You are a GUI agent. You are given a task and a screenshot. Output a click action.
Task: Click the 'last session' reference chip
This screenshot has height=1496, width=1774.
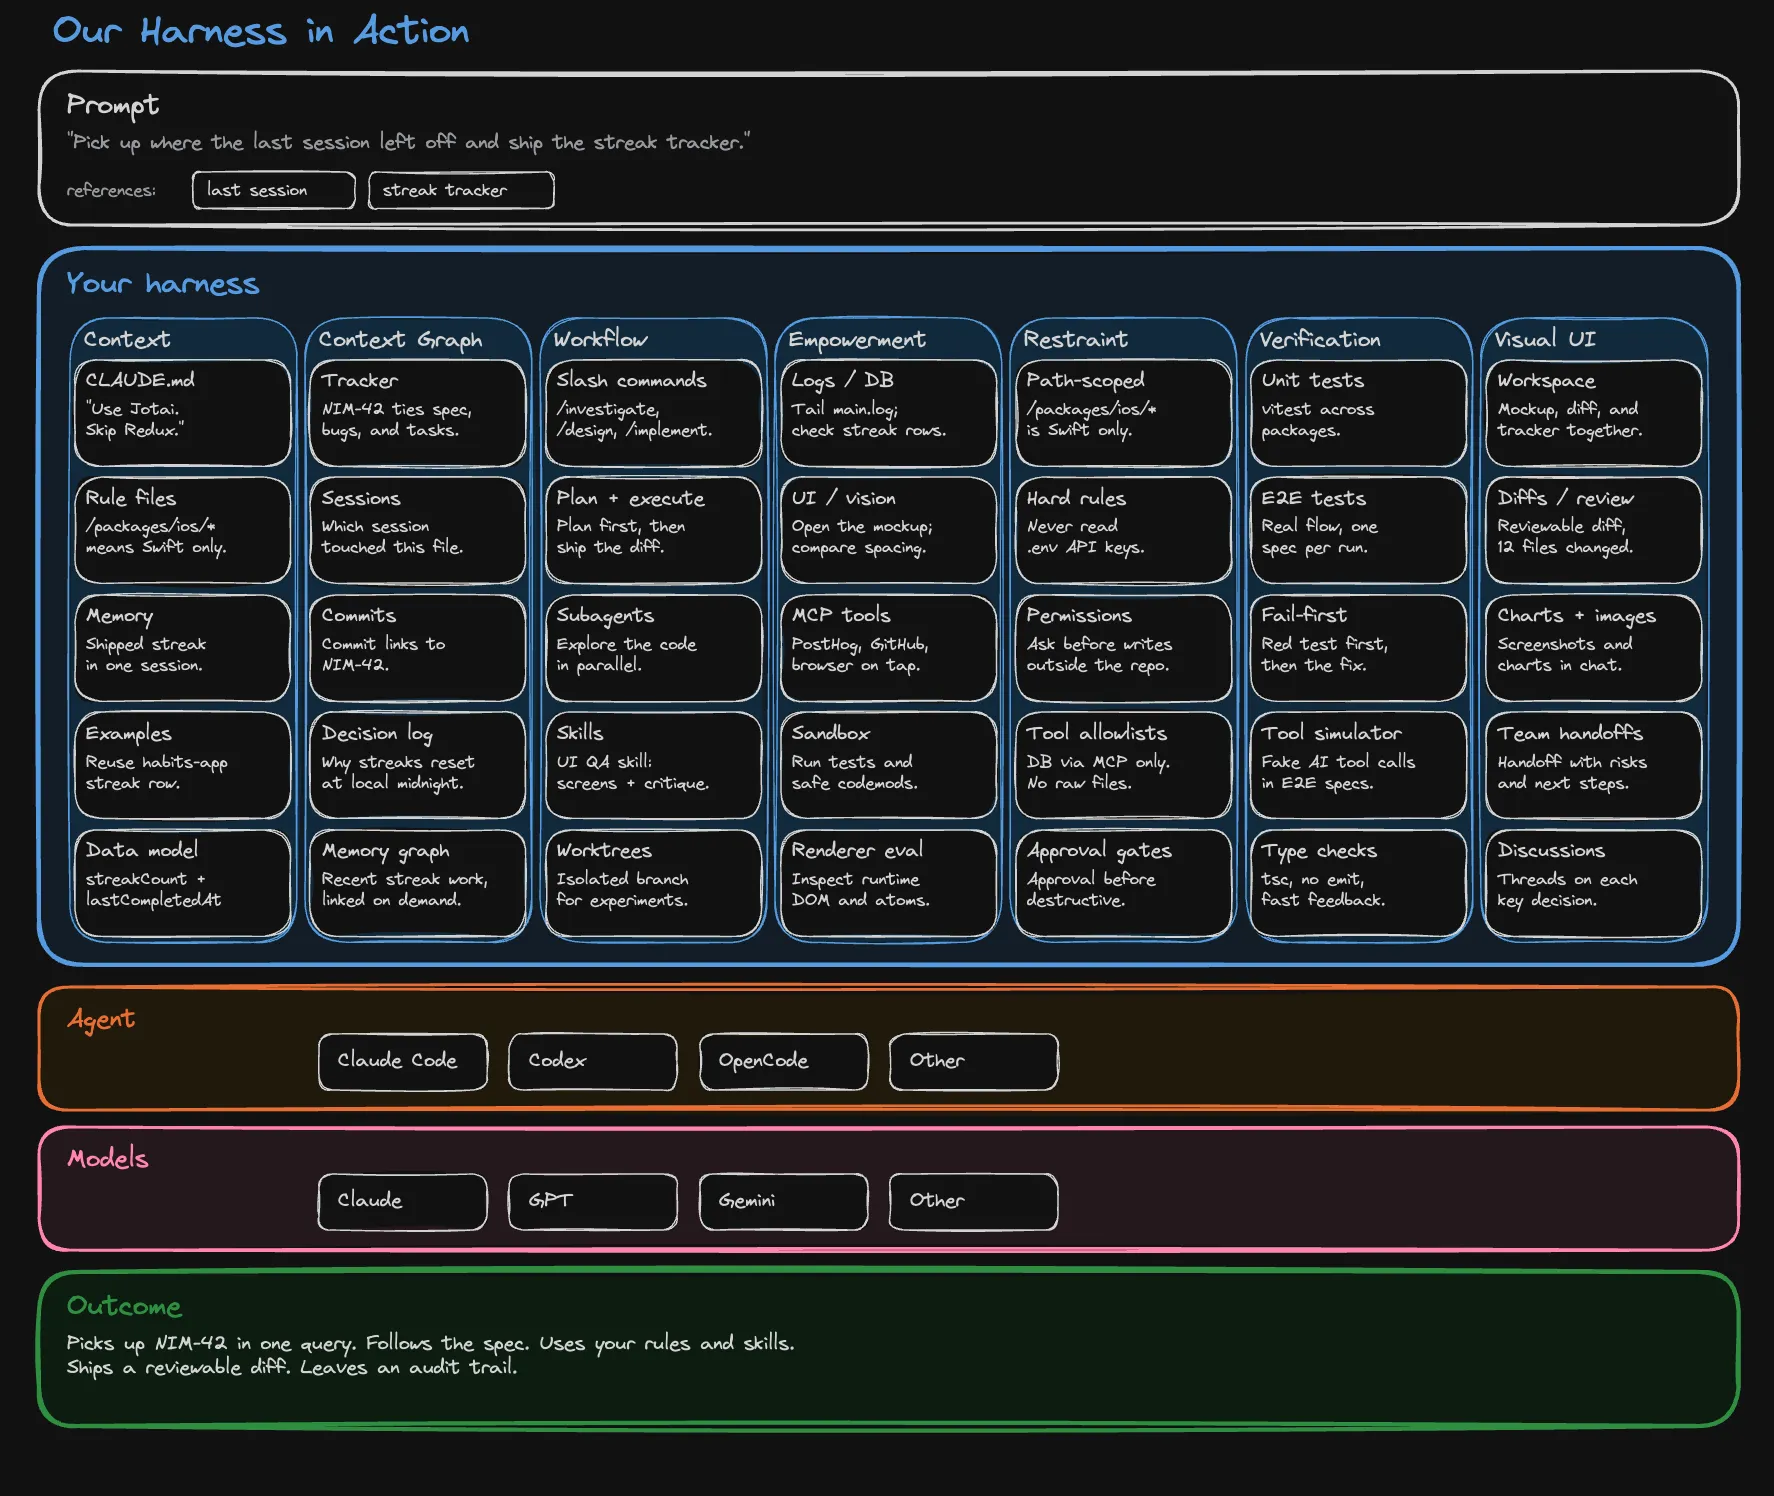coord(273,190)
